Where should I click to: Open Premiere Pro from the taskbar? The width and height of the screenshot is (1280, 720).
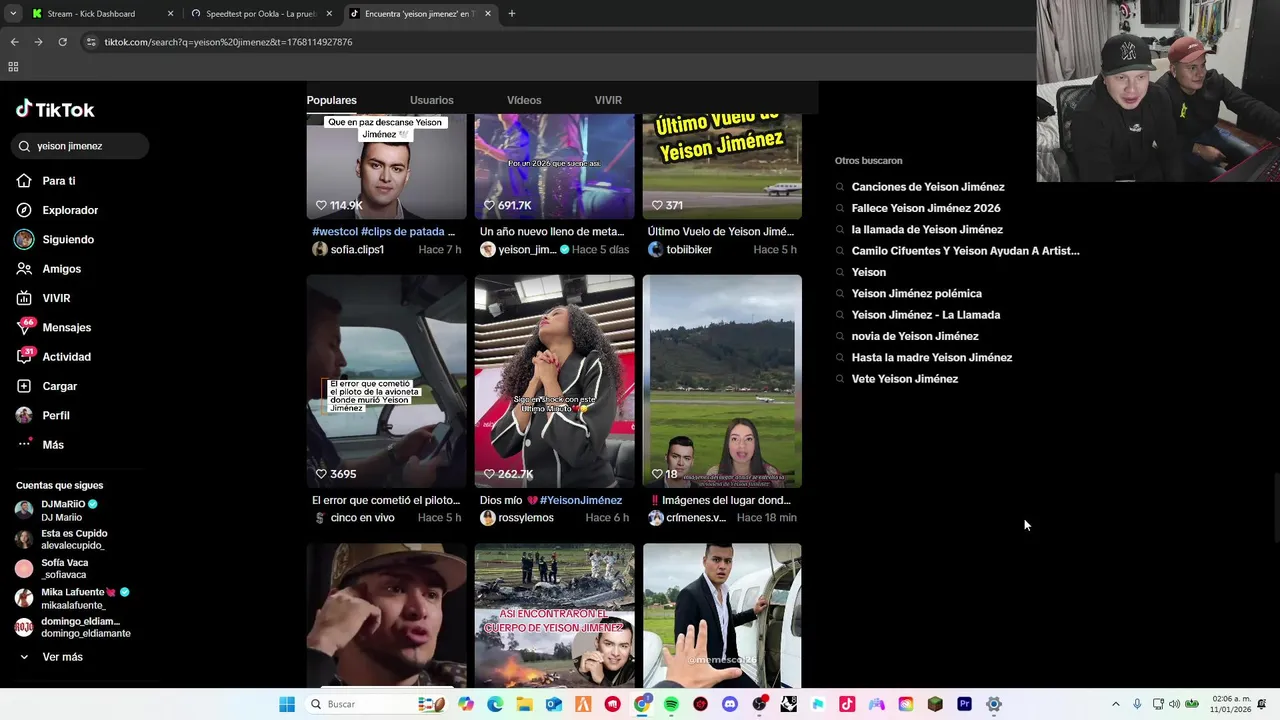click(x=964, y=704)
